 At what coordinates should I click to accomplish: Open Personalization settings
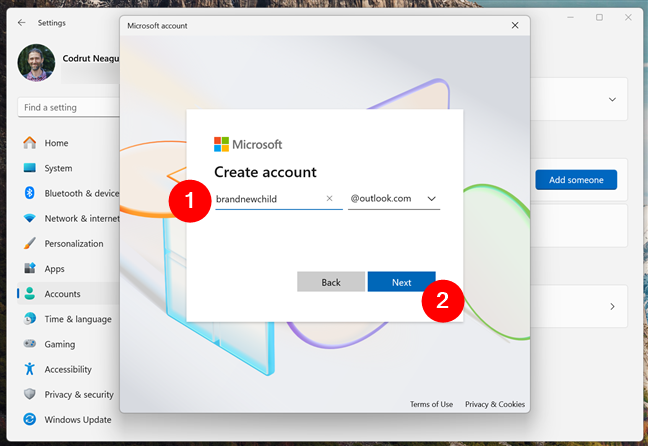click(74, 243)
